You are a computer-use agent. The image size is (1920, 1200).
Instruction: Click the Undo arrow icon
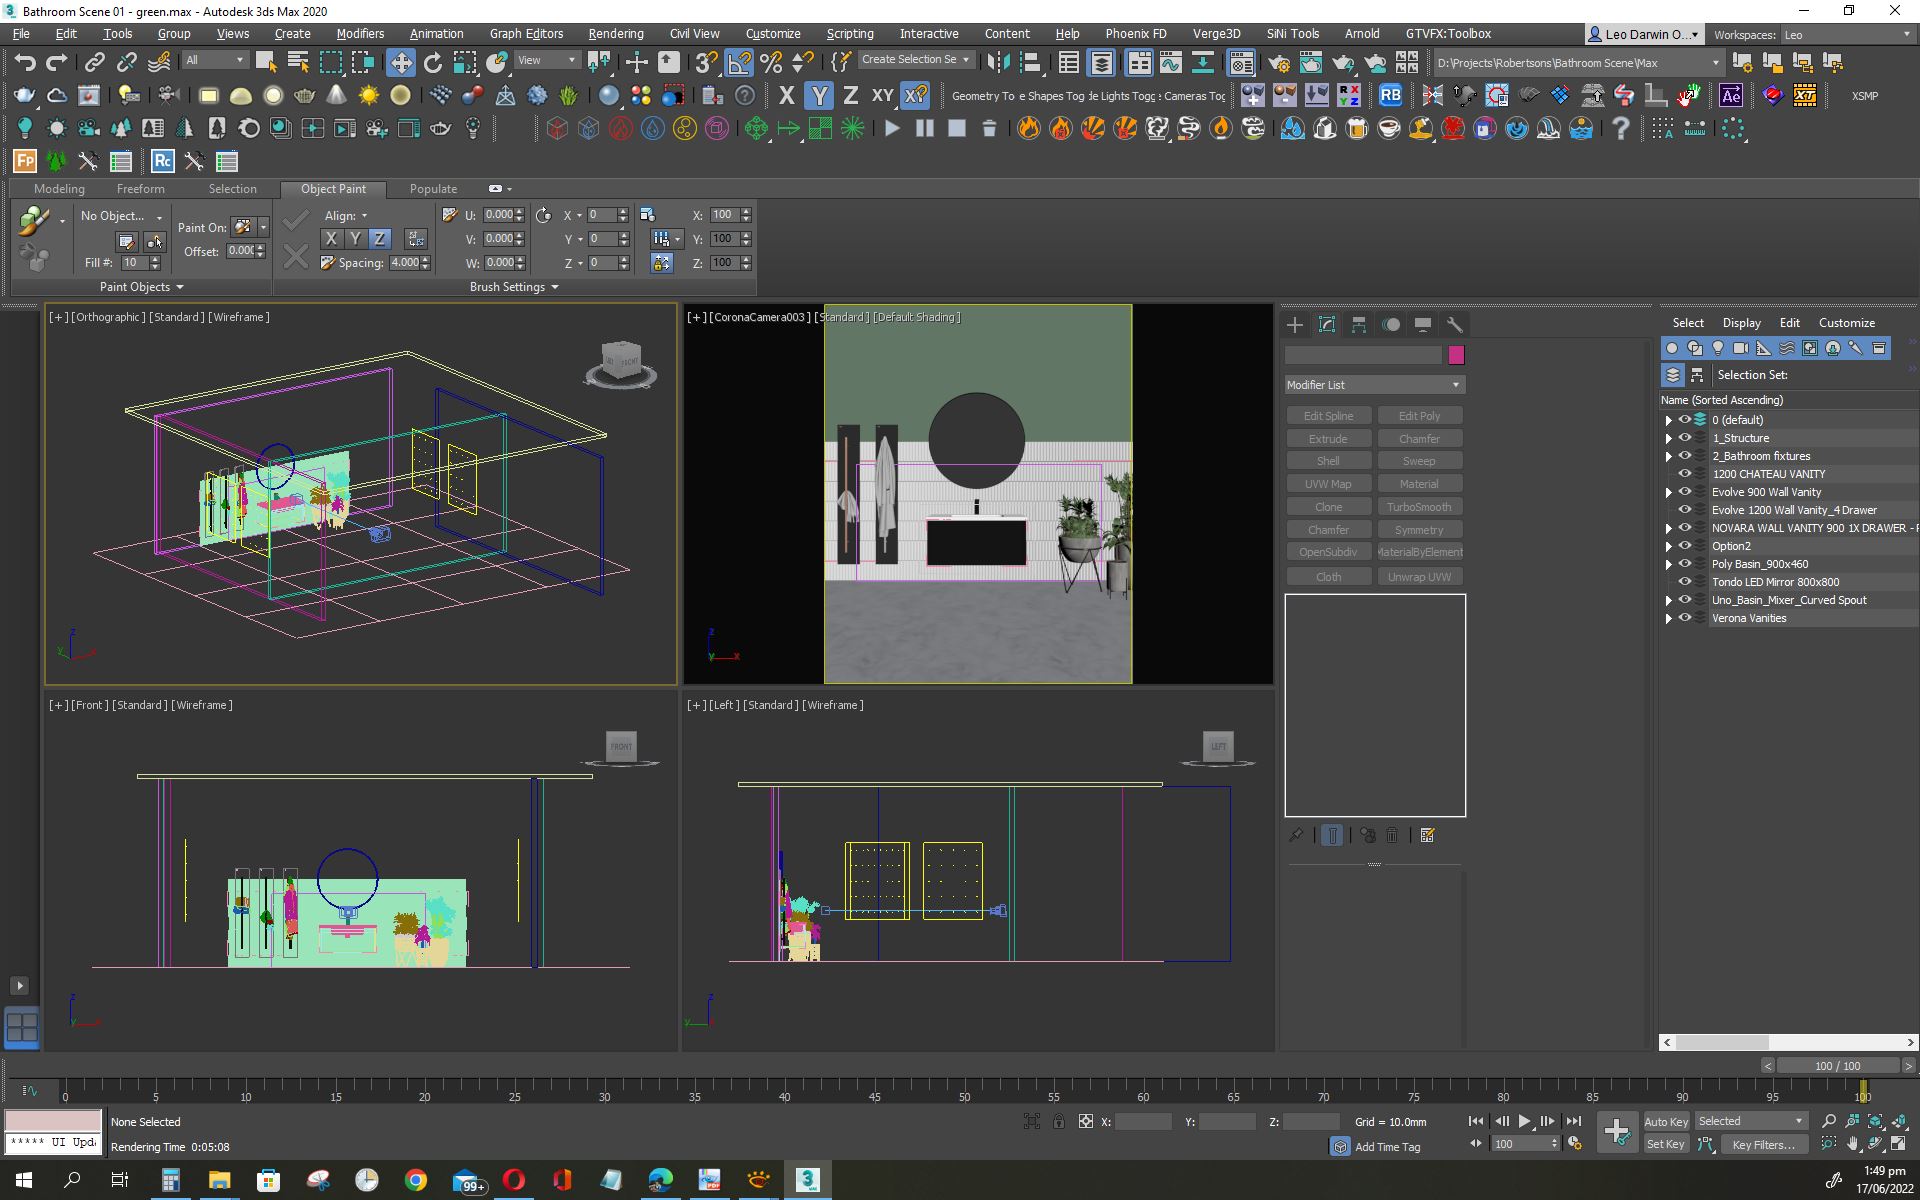[25, 63]
